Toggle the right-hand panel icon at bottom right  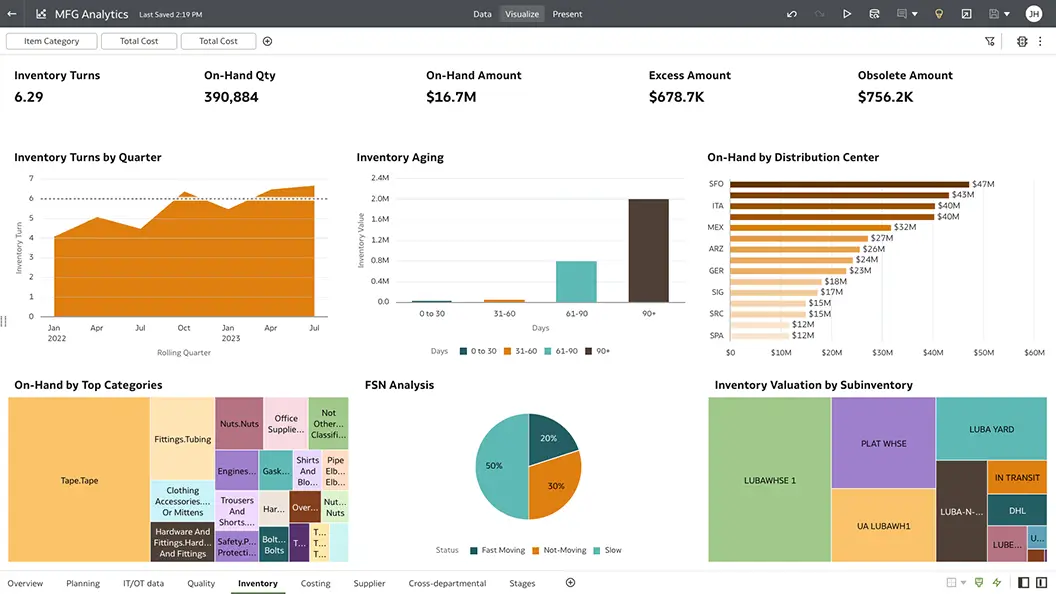pyautogui.click(x=1041, y=583)
